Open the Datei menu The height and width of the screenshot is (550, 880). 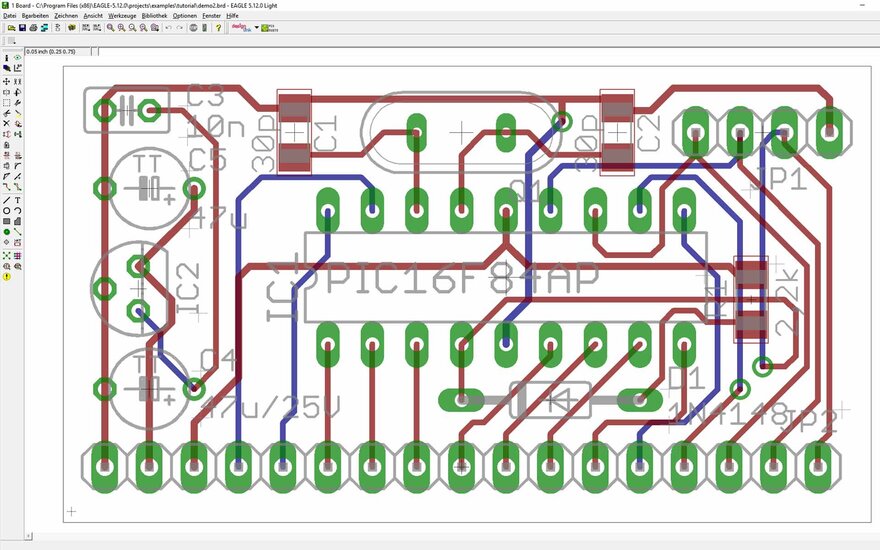(x=10, y=16)
